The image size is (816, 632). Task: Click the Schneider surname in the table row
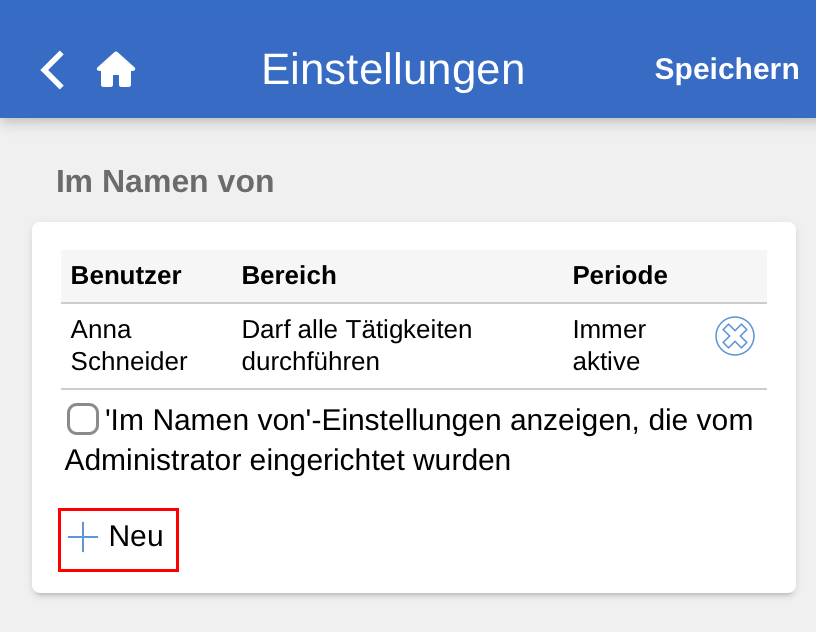129,361
